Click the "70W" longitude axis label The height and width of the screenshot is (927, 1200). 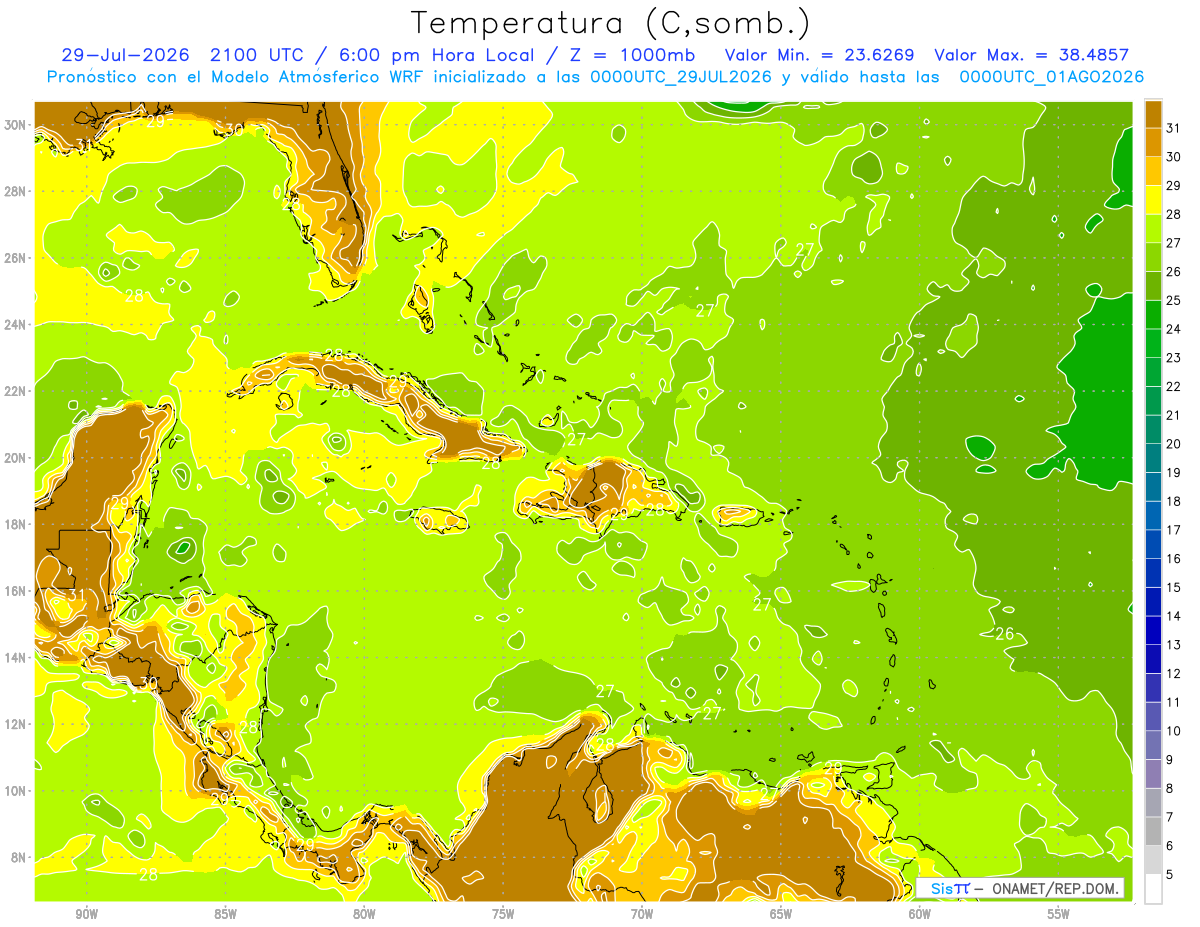[642, 914]
